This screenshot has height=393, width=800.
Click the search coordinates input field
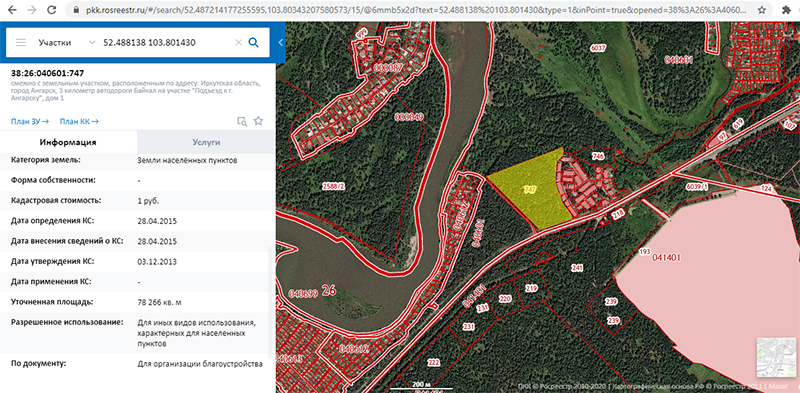point(166,43)
